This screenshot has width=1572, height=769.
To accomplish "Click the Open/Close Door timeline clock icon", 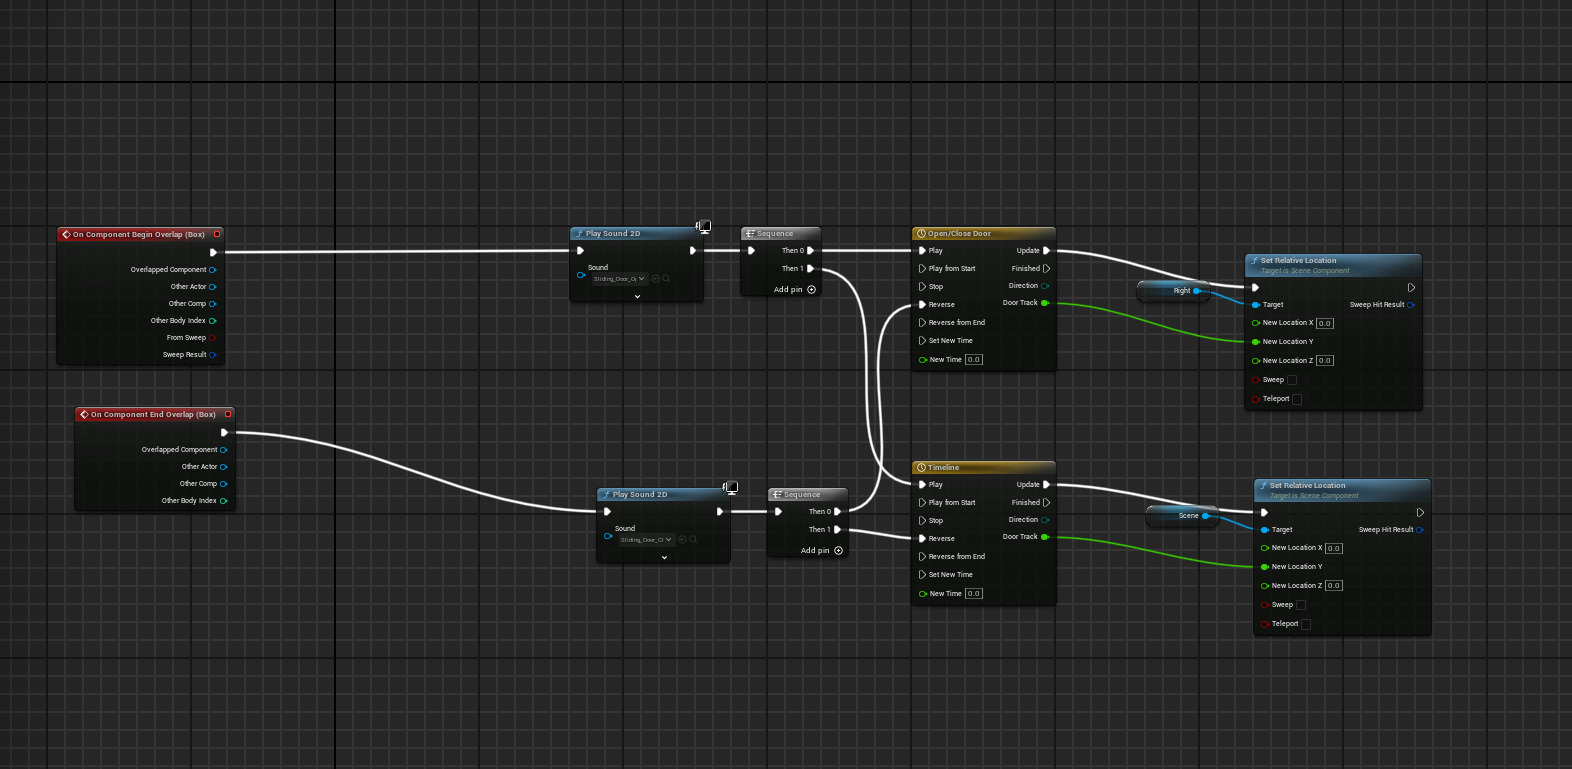I will pos(921,234).
